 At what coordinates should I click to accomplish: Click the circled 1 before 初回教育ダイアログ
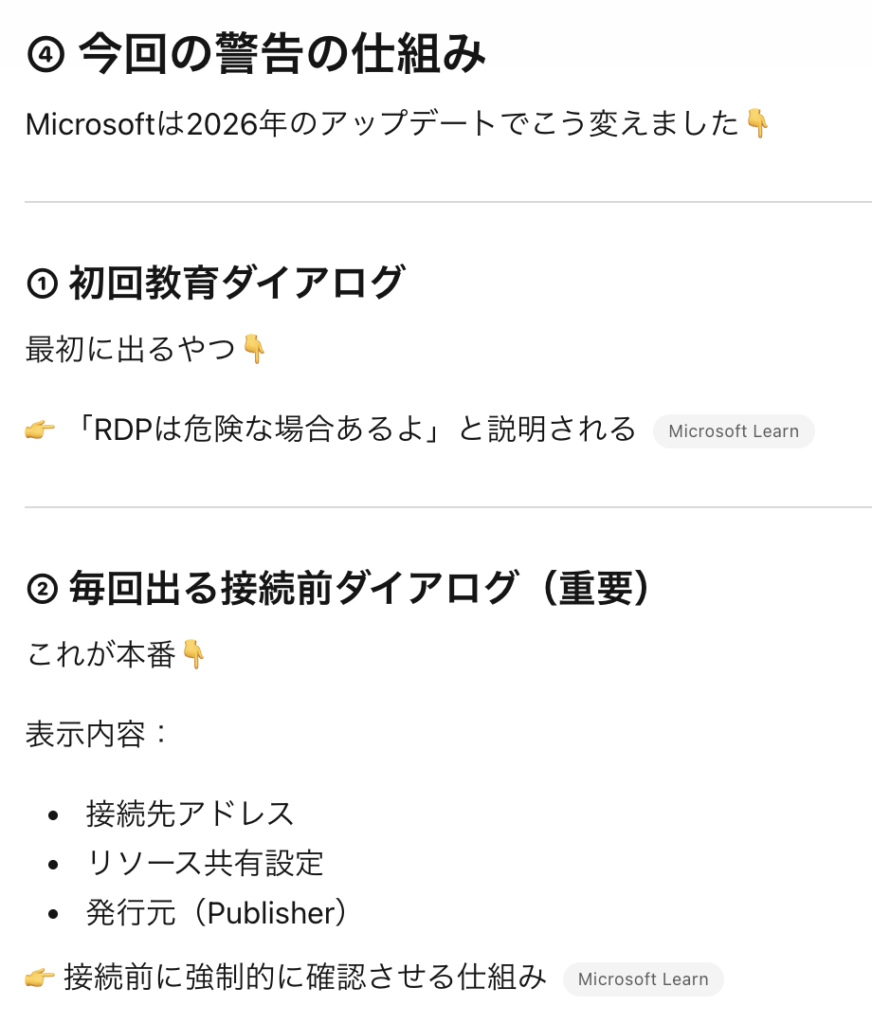click(41, 285)
